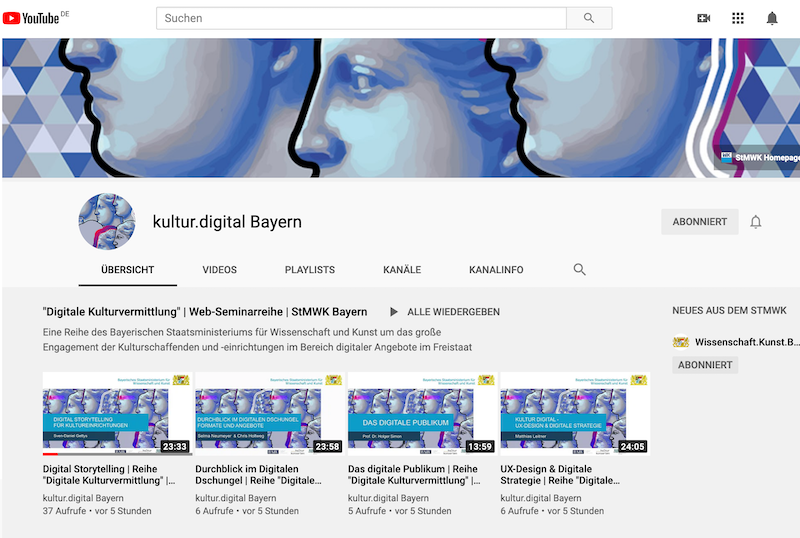Open Das digitale Publikum video thumbnail
The image size is (800, 538).
click(422, 413)
